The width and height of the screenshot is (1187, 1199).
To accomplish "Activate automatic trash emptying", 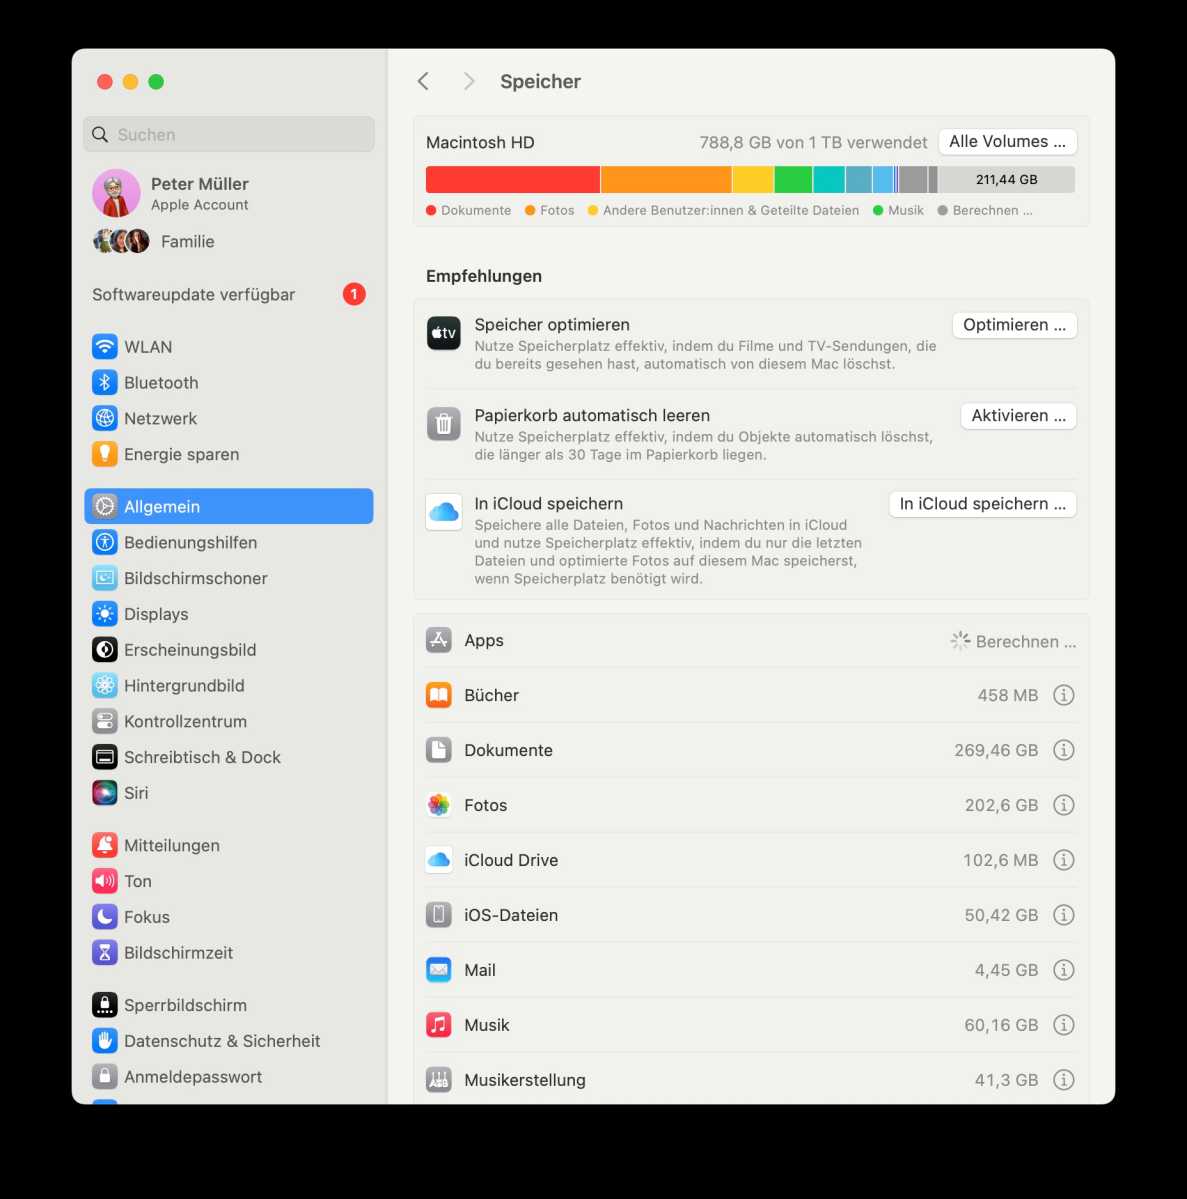I will point(1018,416).
